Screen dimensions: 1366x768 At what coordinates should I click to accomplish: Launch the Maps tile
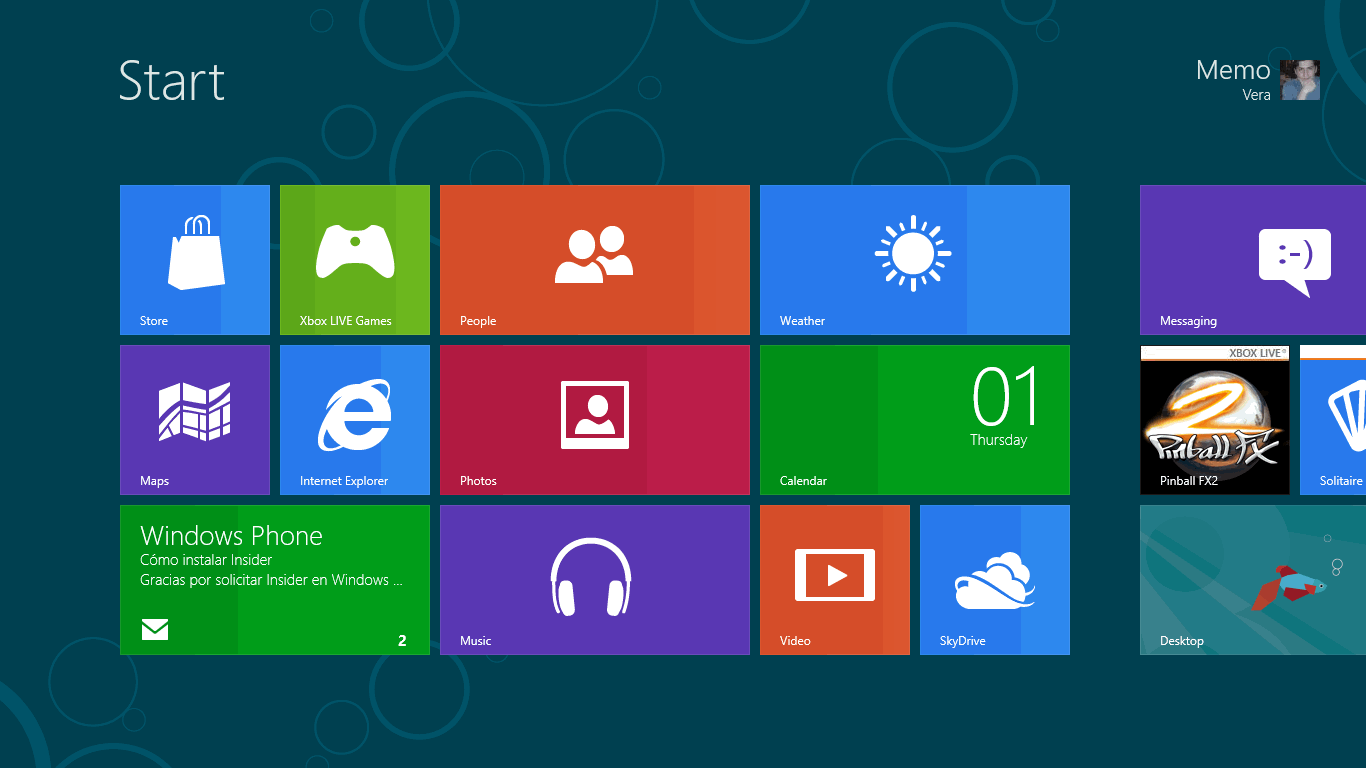[195, 419]
